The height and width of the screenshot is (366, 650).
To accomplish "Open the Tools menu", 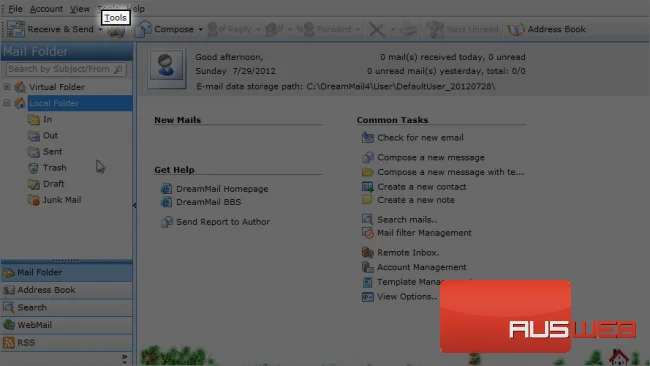I will click(x=115, y=18).
